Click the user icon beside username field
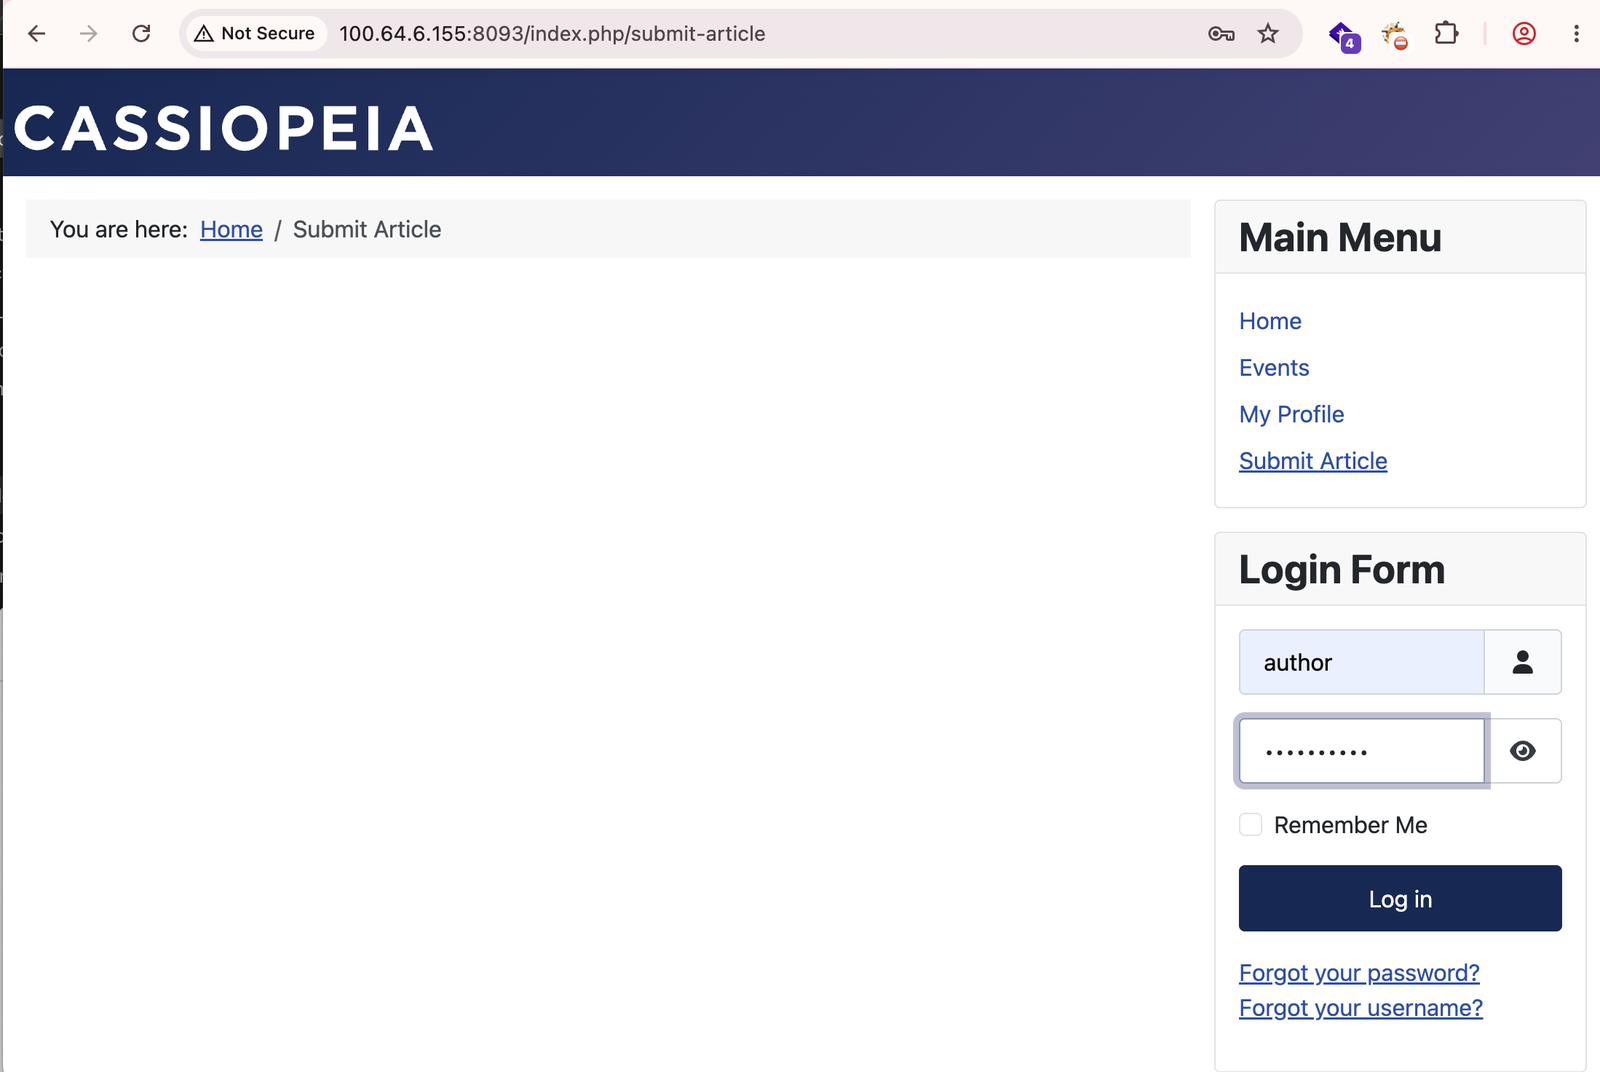This screenshot has width=1600, height=1072. tap(1522, 662)
